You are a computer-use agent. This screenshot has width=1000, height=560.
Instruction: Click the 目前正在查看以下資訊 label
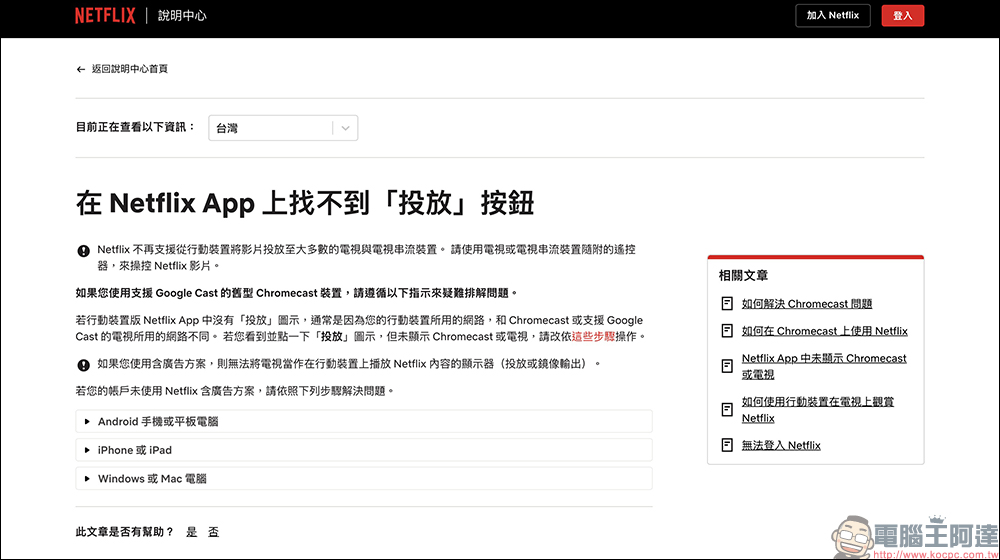coord(135,127)
